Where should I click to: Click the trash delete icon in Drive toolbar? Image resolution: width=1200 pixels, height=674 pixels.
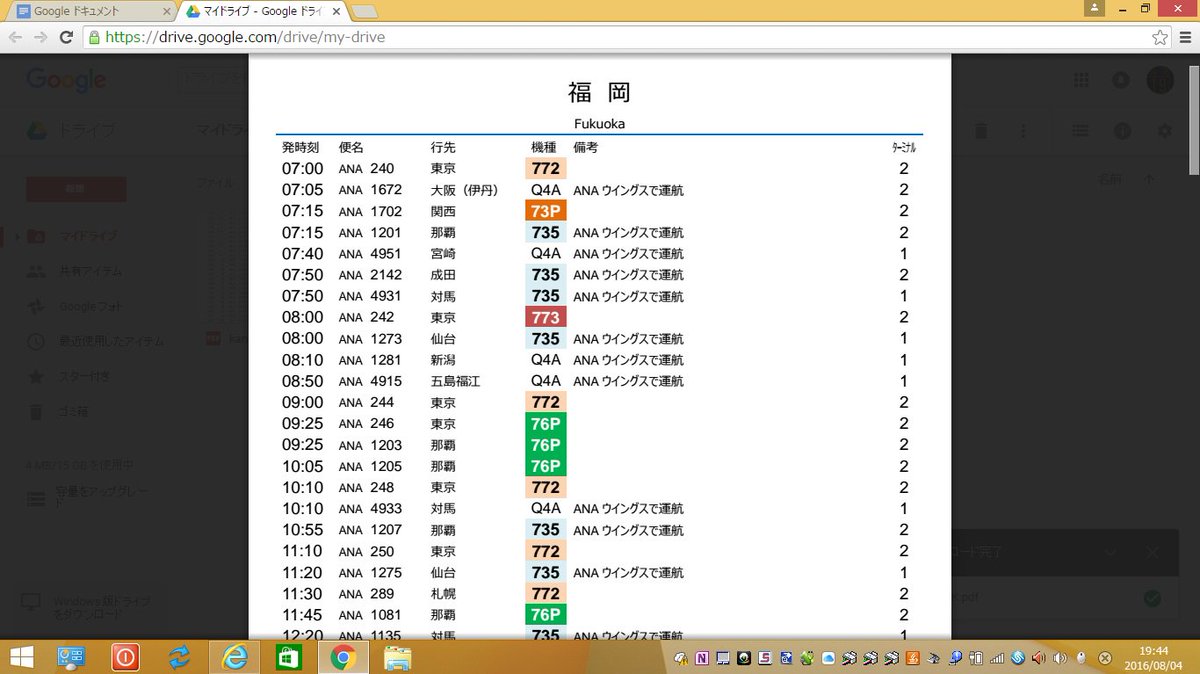click(x=981, y=131)
